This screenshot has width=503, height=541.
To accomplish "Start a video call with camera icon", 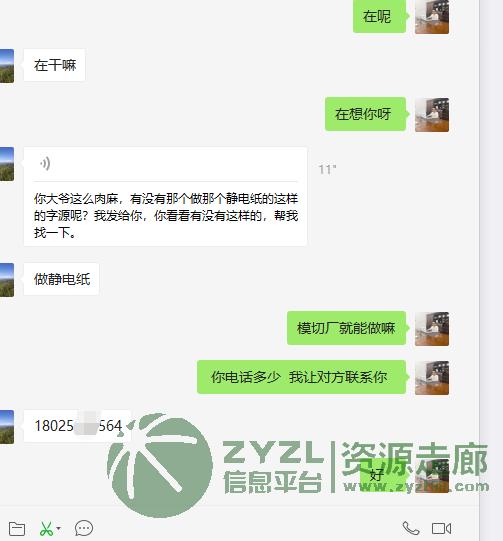I will (x=441, y=528).
